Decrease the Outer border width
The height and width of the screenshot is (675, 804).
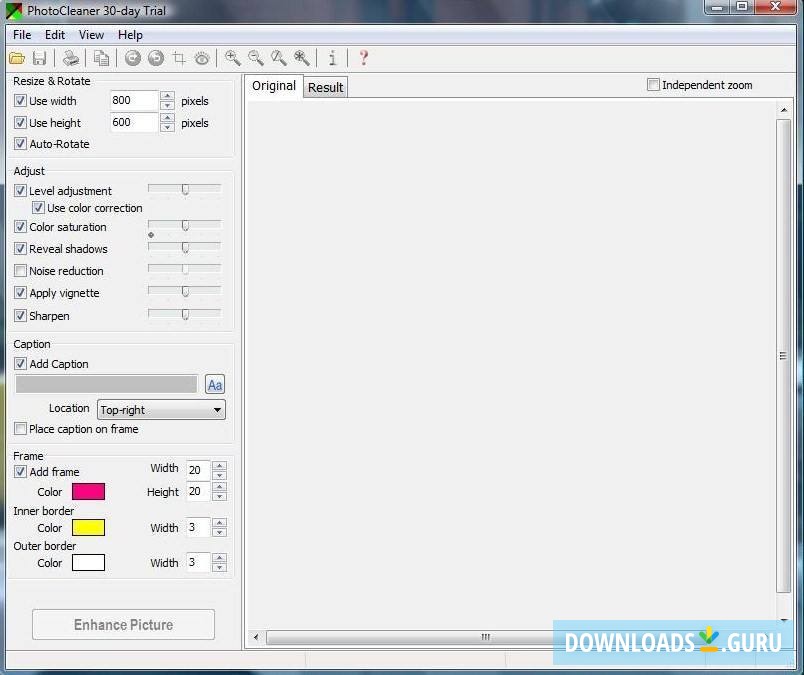pyautogui.click(x=219, y=567)
